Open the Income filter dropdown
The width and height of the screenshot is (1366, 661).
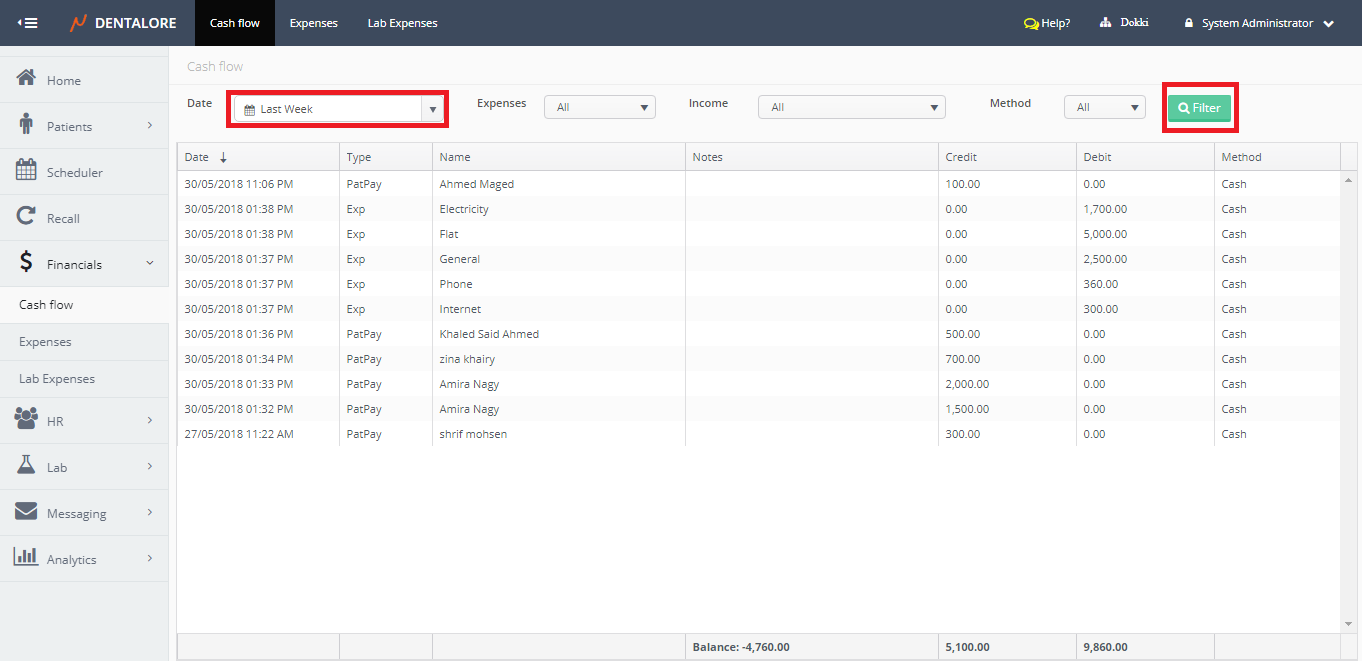pyautogui.click(x=851, y=107)
